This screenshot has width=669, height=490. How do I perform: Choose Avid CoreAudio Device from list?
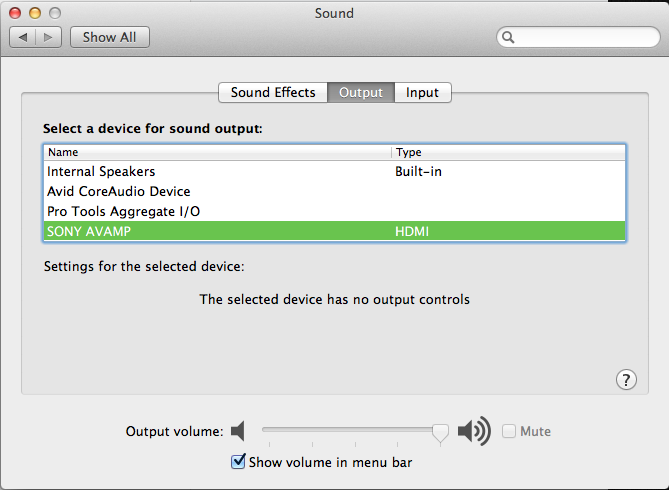click(118, 191)
